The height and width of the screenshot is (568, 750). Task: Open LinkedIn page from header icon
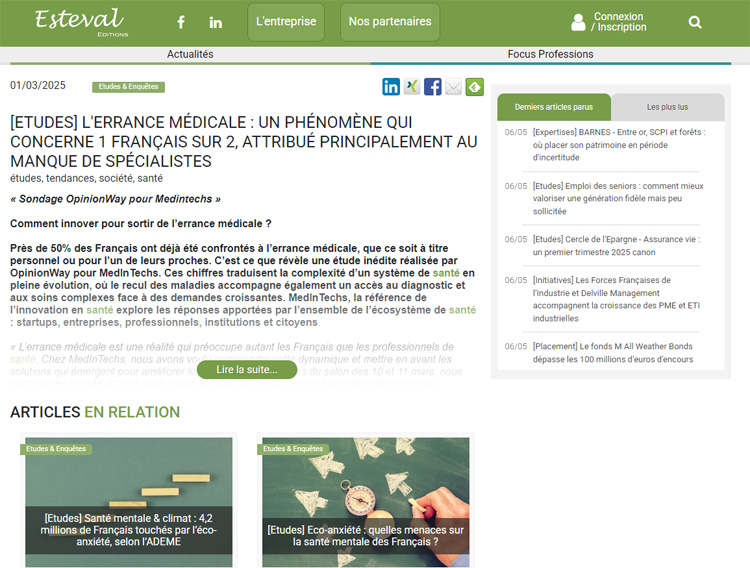[x=216, y=22]
